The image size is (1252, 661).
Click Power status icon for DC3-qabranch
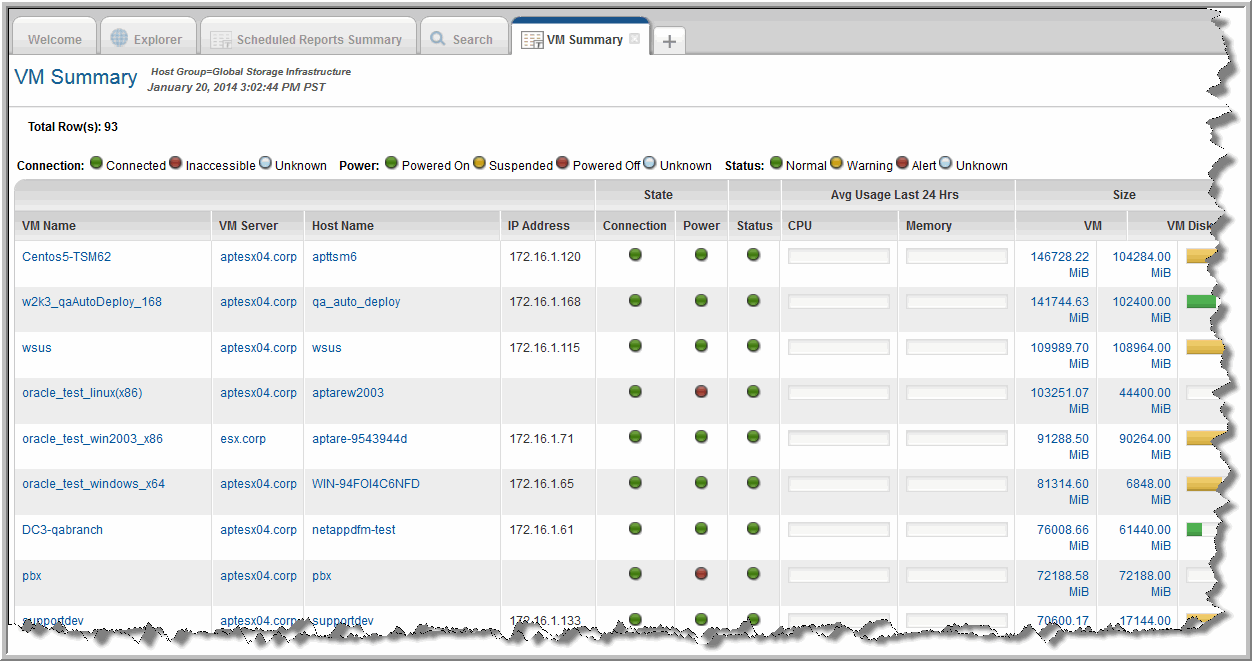[701, 529]
